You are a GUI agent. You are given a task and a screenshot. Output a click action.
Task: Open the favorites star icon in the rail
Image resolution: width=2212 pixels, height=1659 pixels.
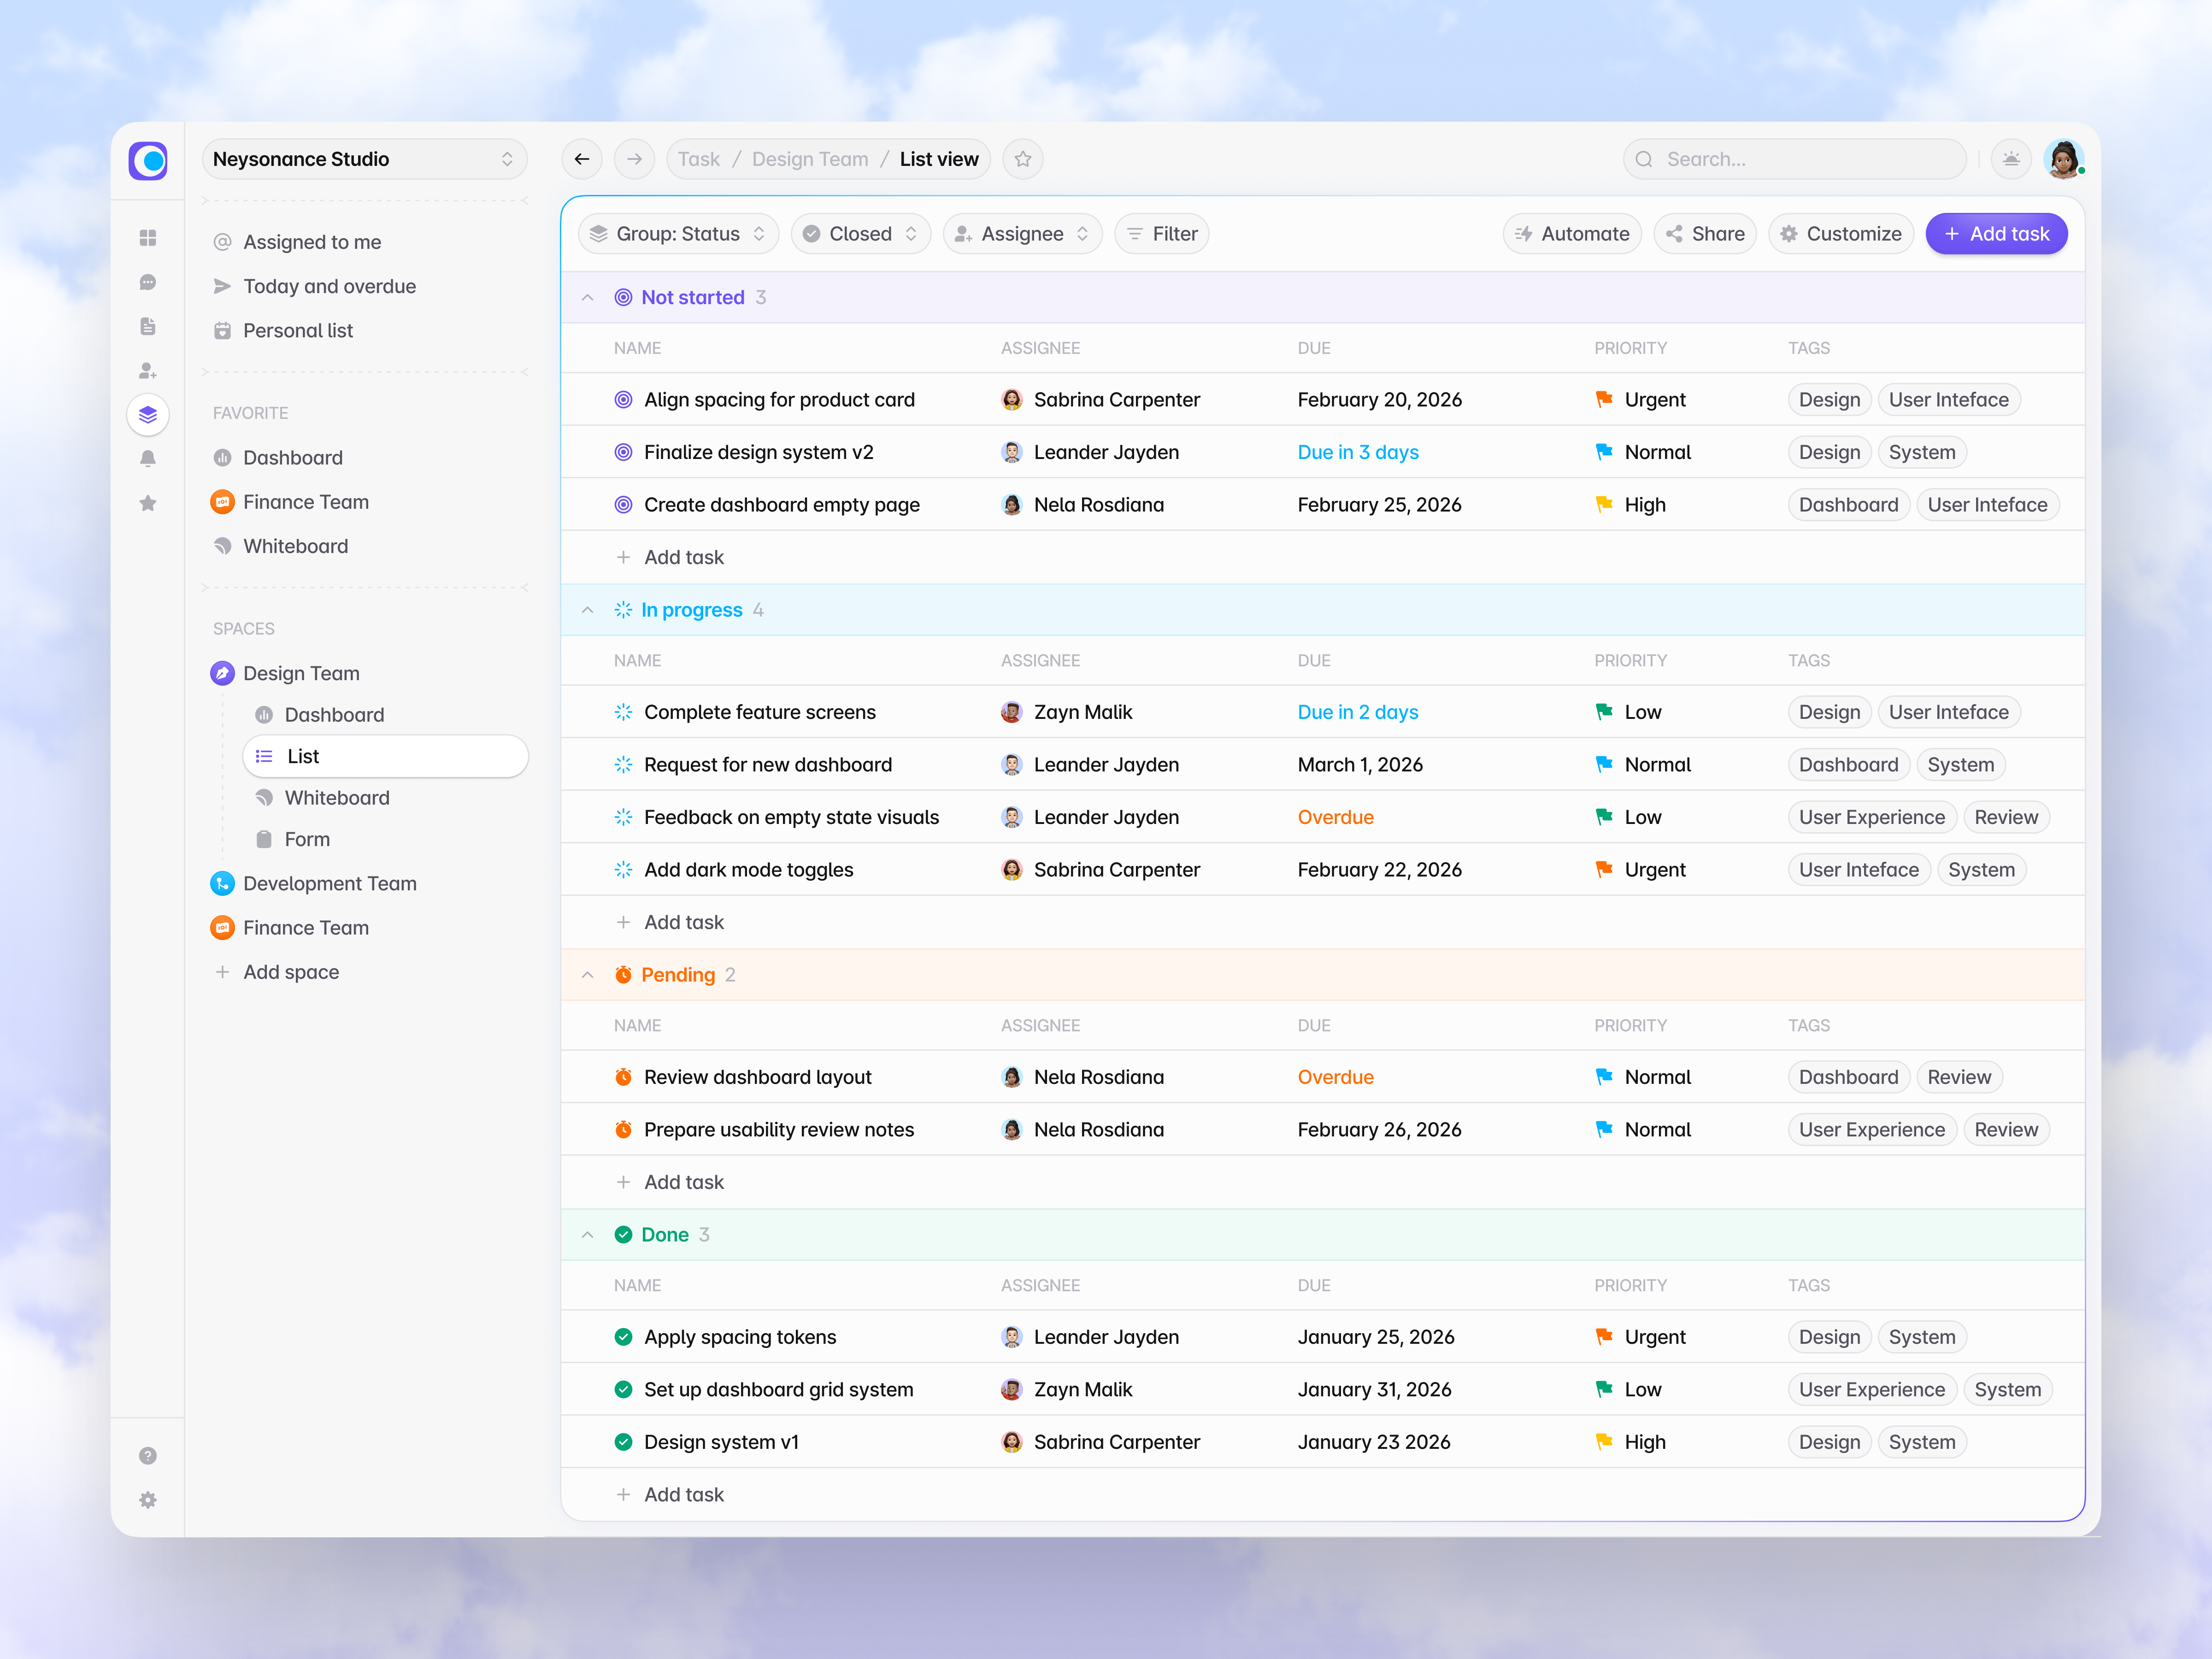pyautogui.click(x=148, y=503)
